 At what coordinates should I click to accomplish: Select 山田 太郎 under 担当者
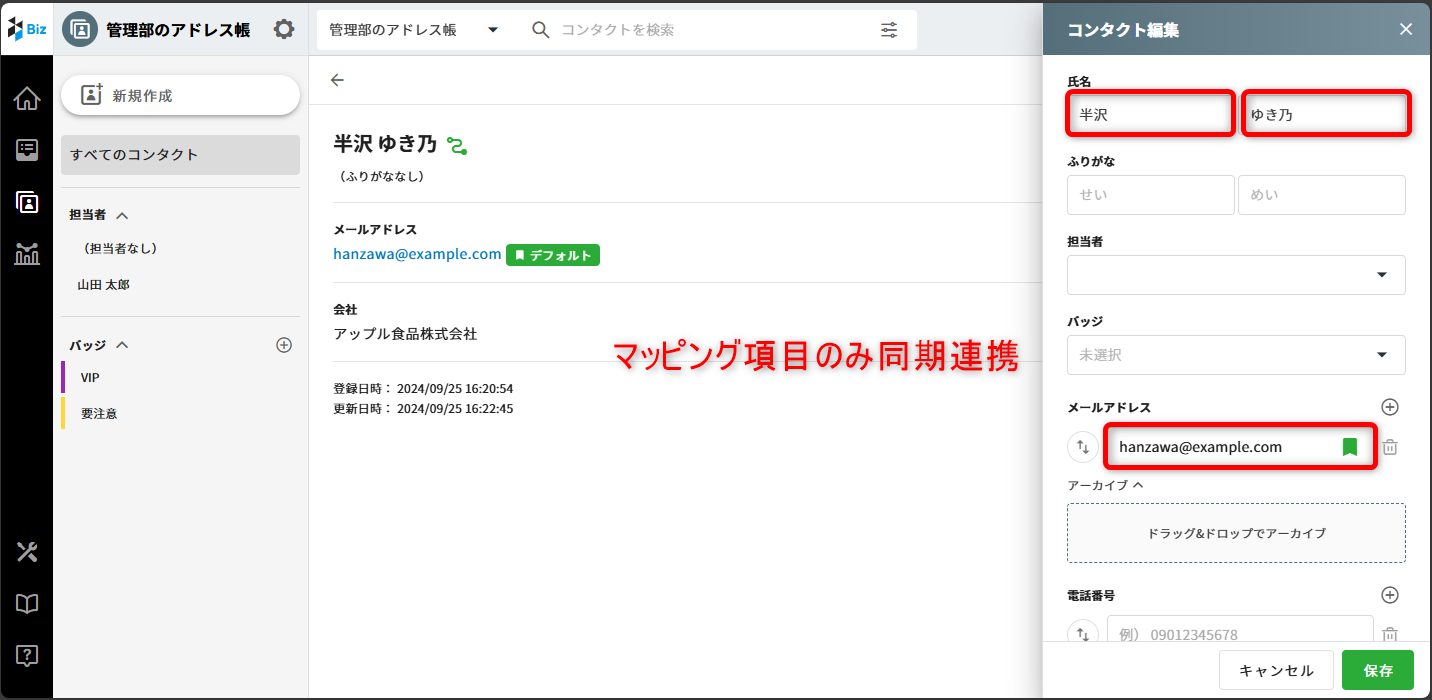coord(104,285)
